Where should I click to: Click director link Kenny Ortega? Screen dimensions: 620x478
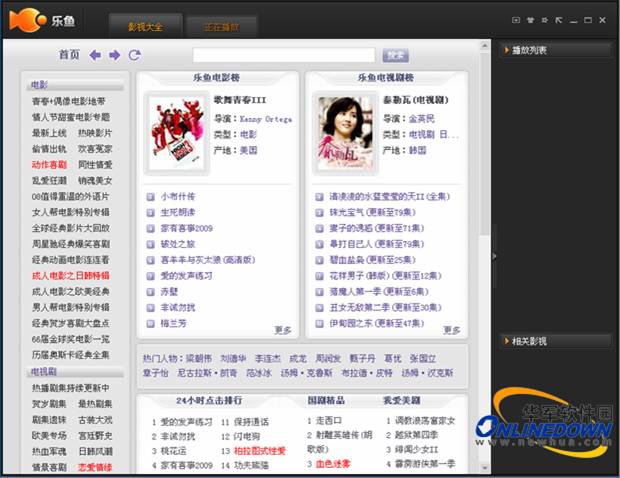click(x=266, y=119)
